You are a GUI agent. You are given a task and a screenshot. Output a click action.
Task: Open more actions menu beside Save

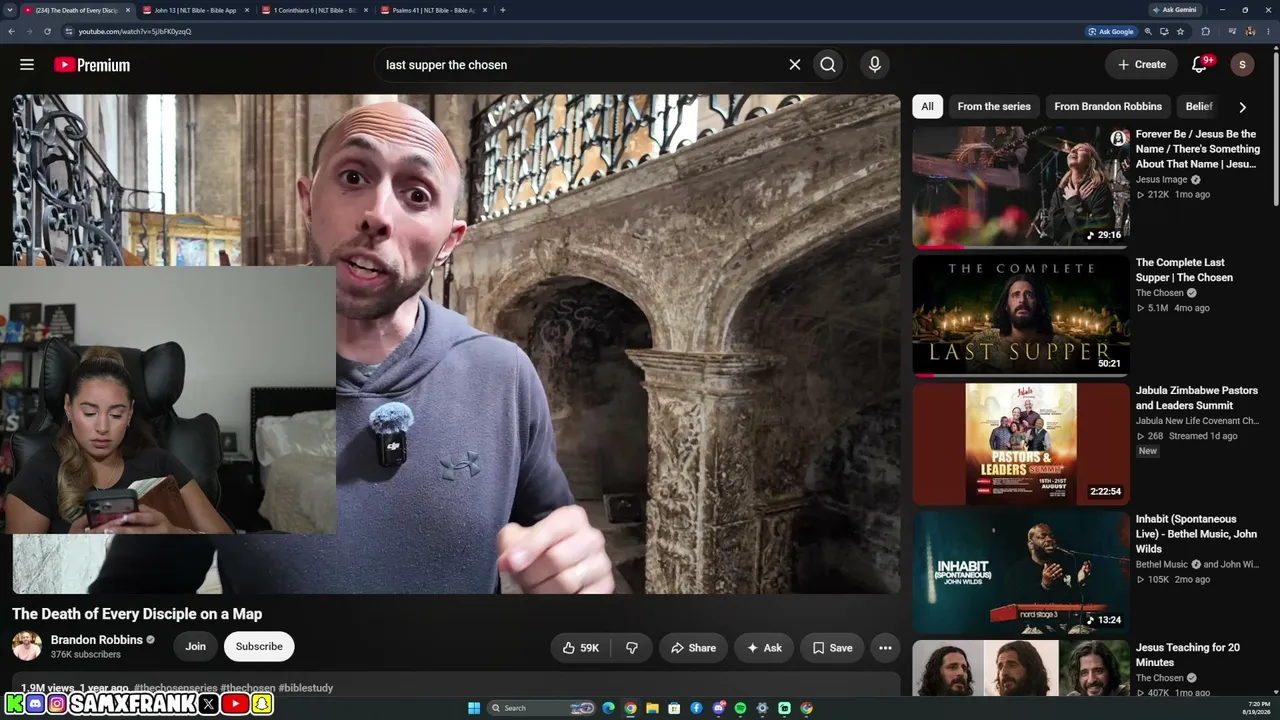tap(885, 648)
